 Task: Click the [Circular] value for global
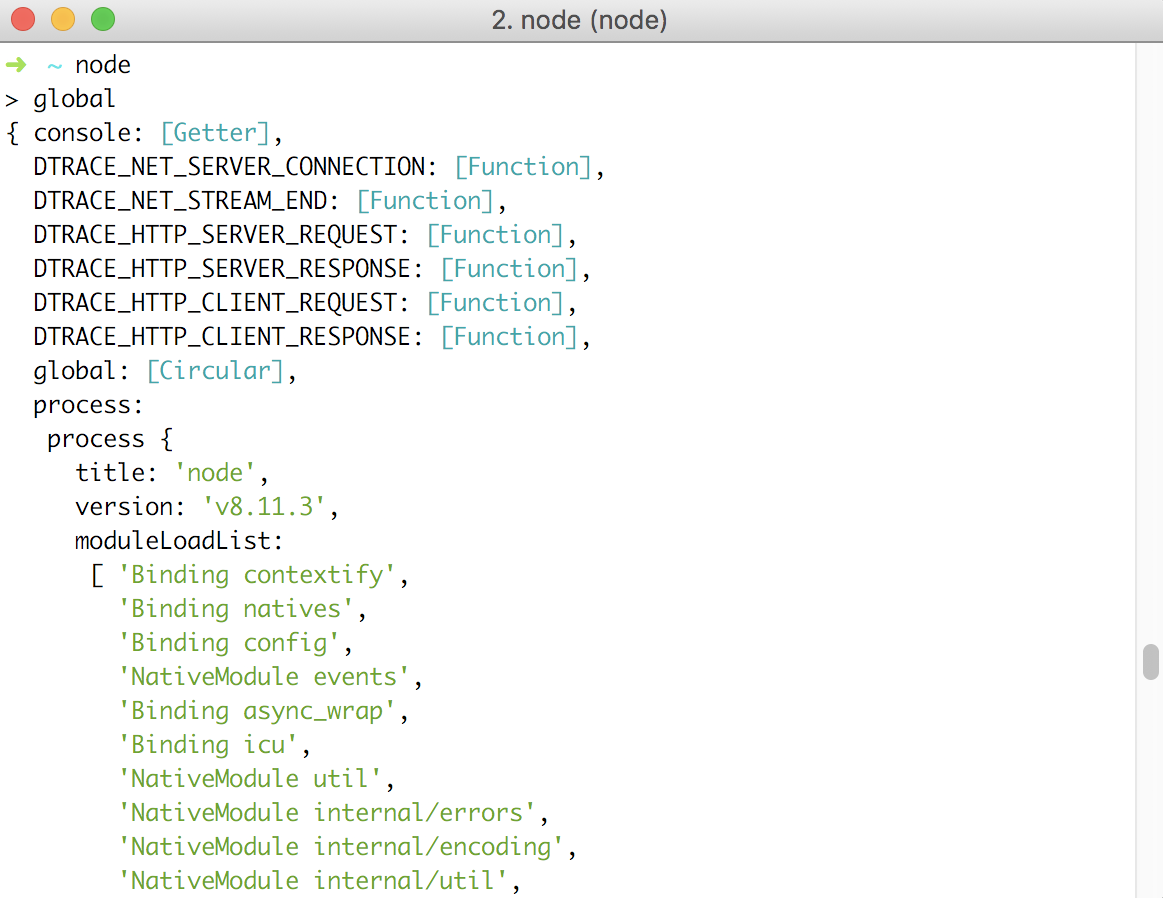(215, 371)
